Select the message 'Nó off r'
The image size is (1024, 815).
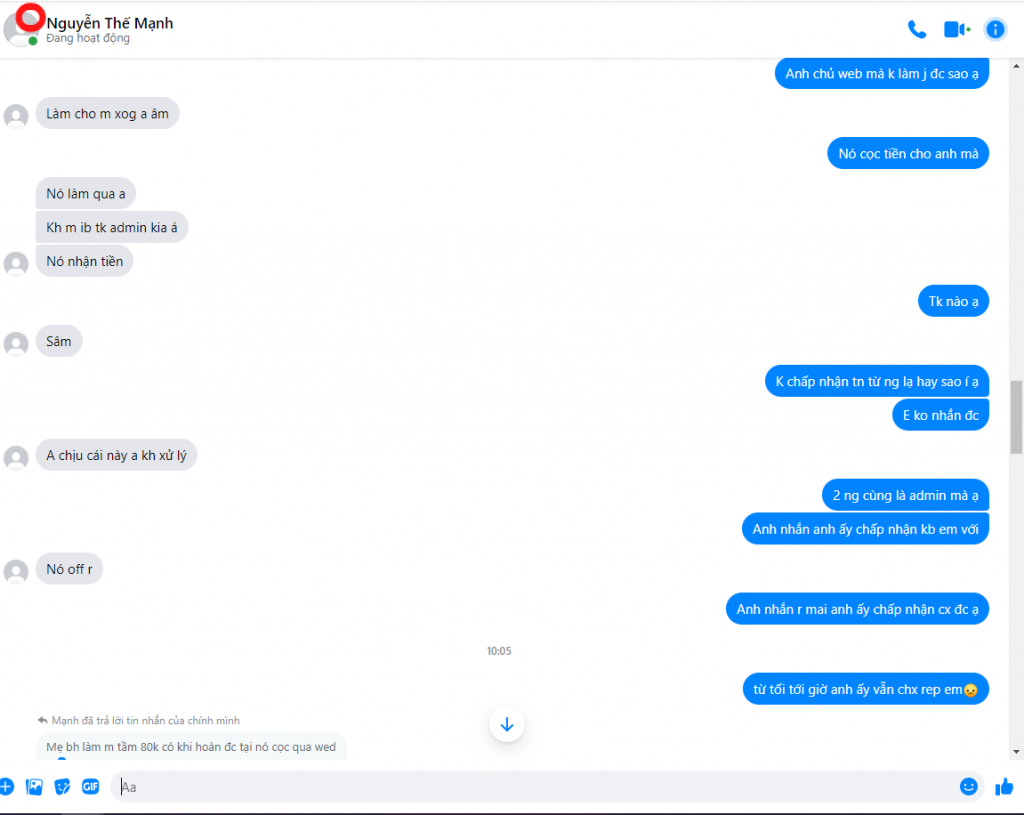[x=69, y=569]
